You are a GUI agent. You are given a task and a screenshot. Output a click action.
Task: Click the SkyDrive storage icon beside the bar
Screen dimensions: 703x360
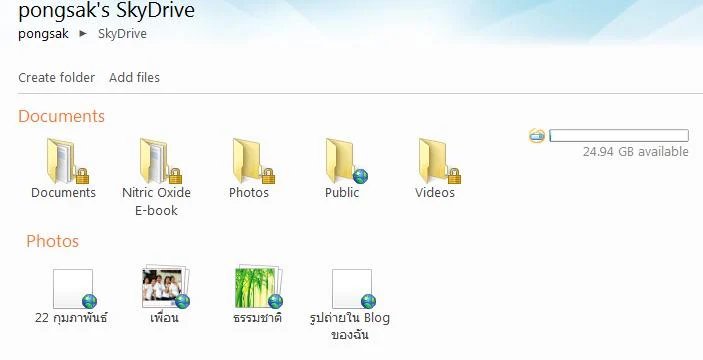pos(537,135)
